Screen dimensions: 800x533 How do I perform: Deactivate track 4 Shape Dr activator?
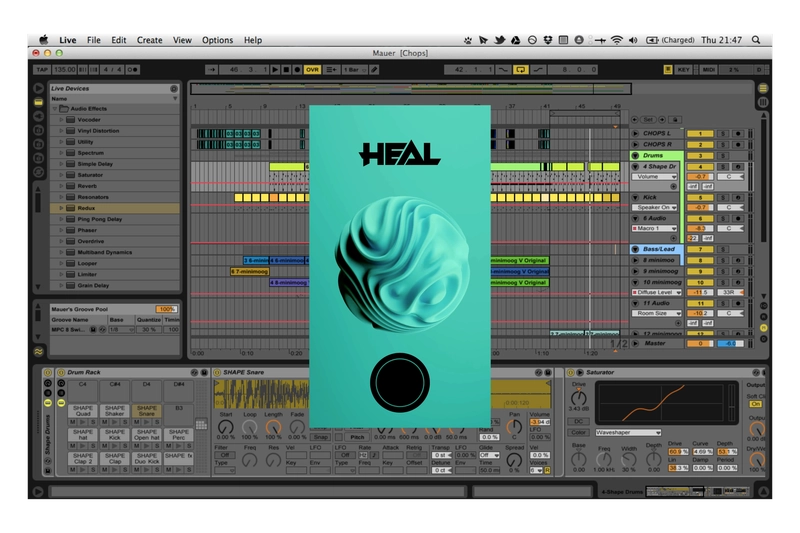[x=700, y=167]
